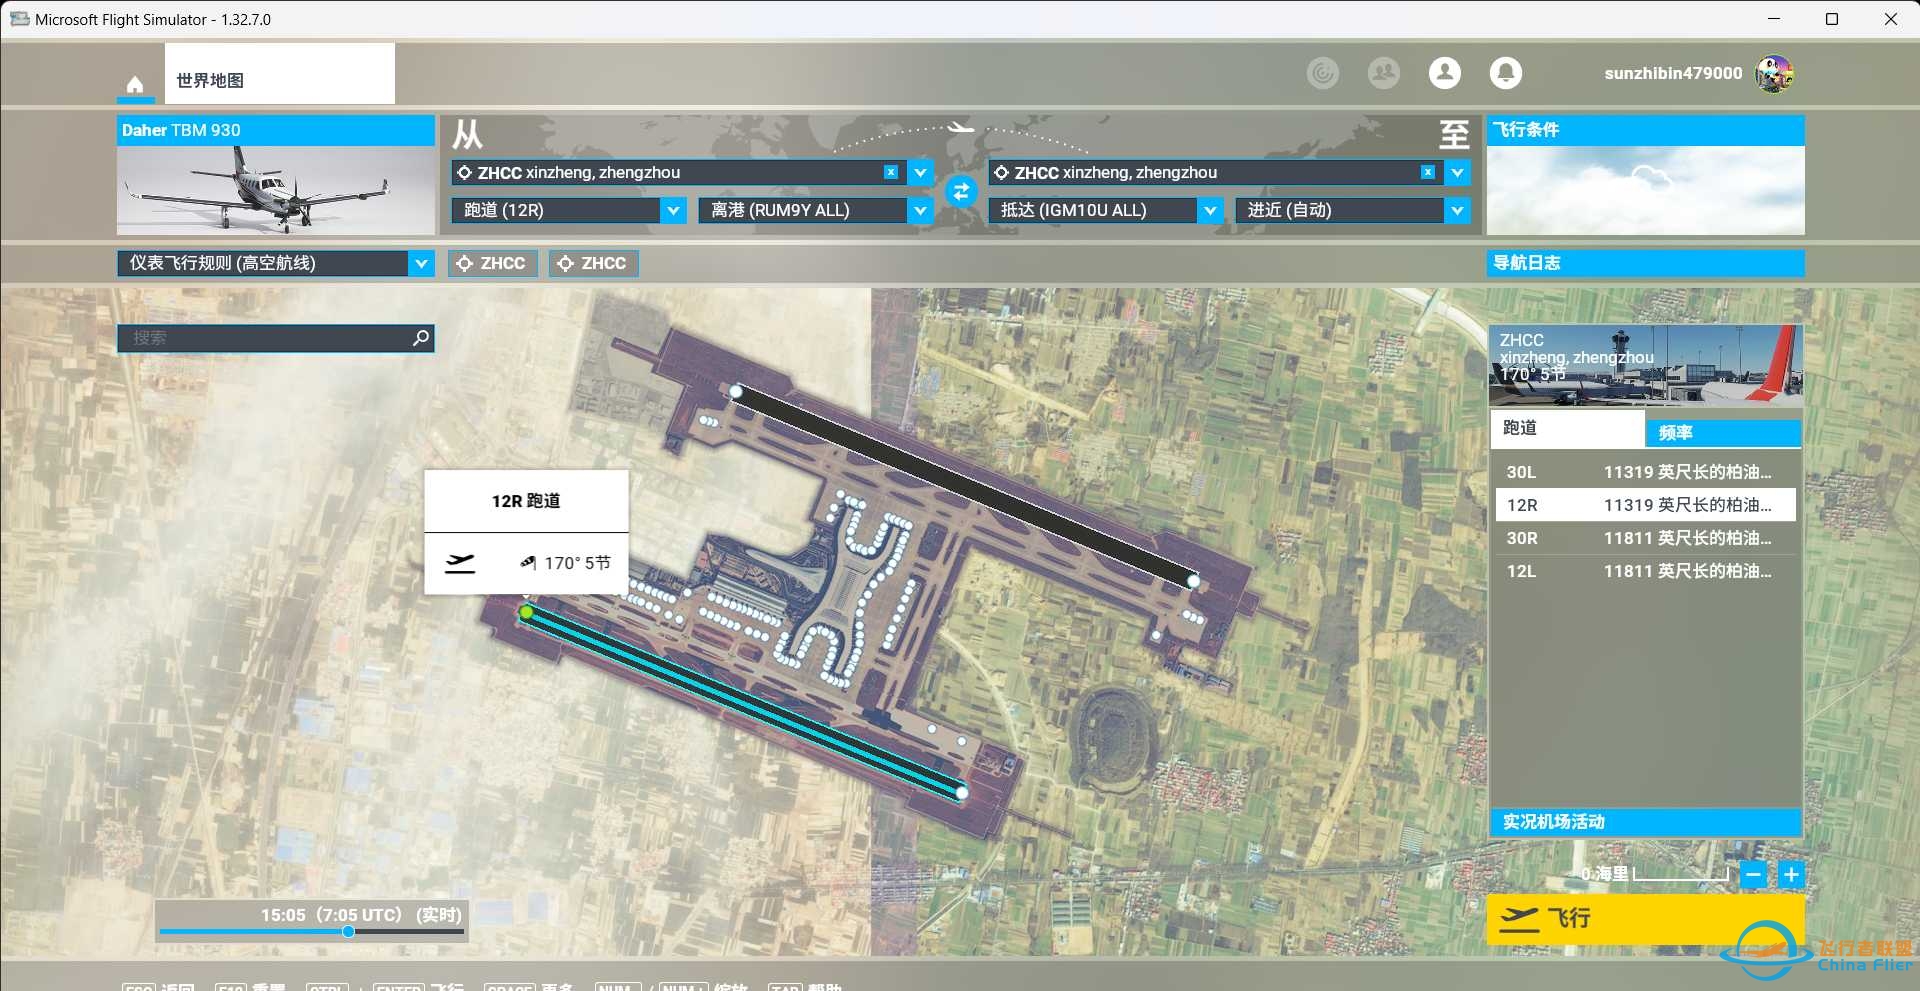Click the Daher TBM 930 aircraft thumbnail
This screenshot has height=991, width=1920.
click(276, 190)
